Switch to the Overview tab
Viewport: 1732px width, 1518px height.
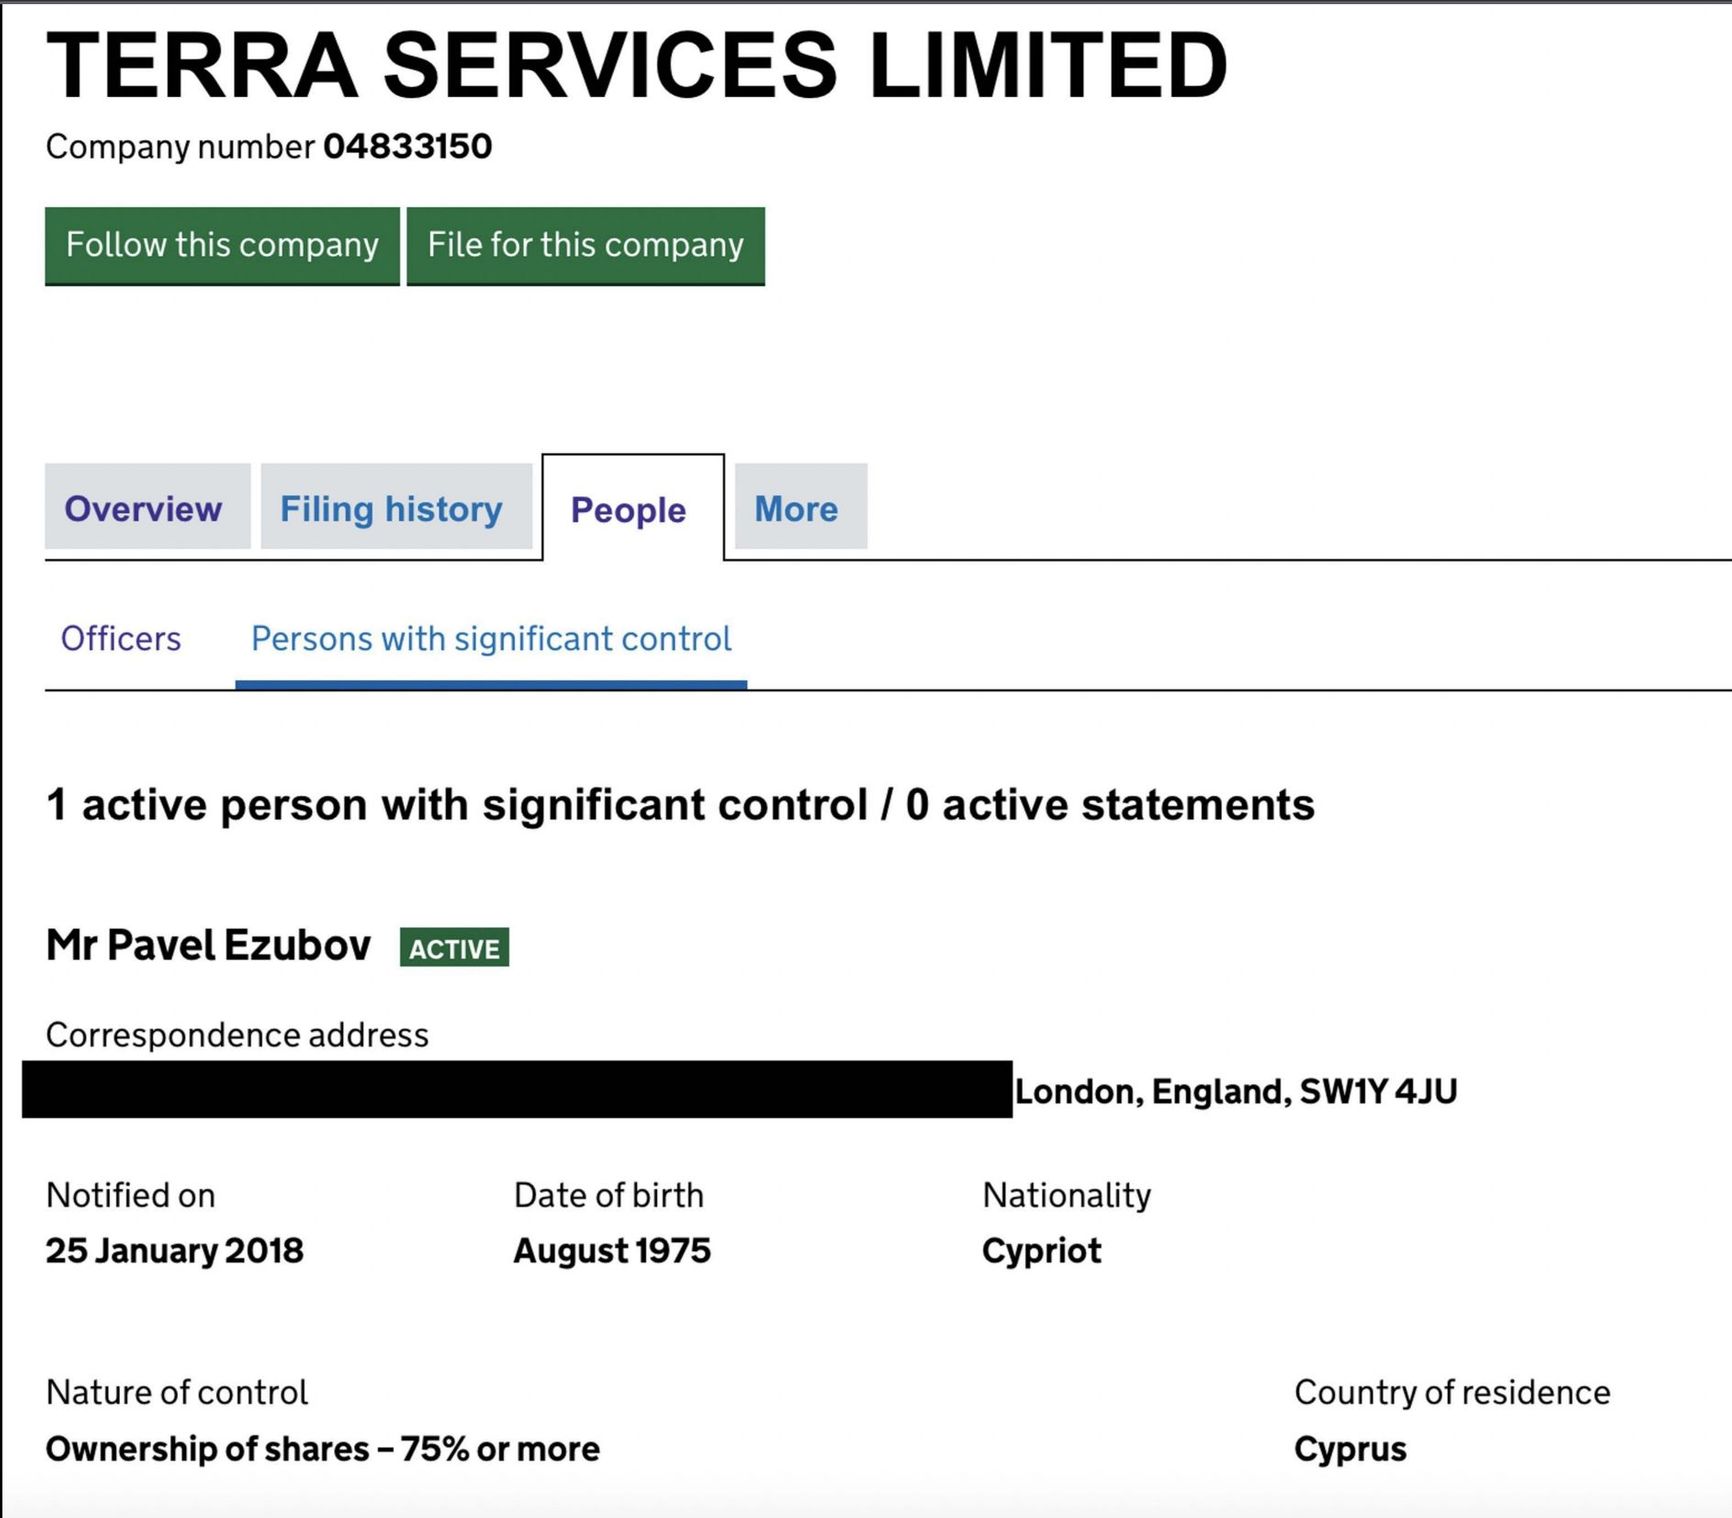[144, 508]
